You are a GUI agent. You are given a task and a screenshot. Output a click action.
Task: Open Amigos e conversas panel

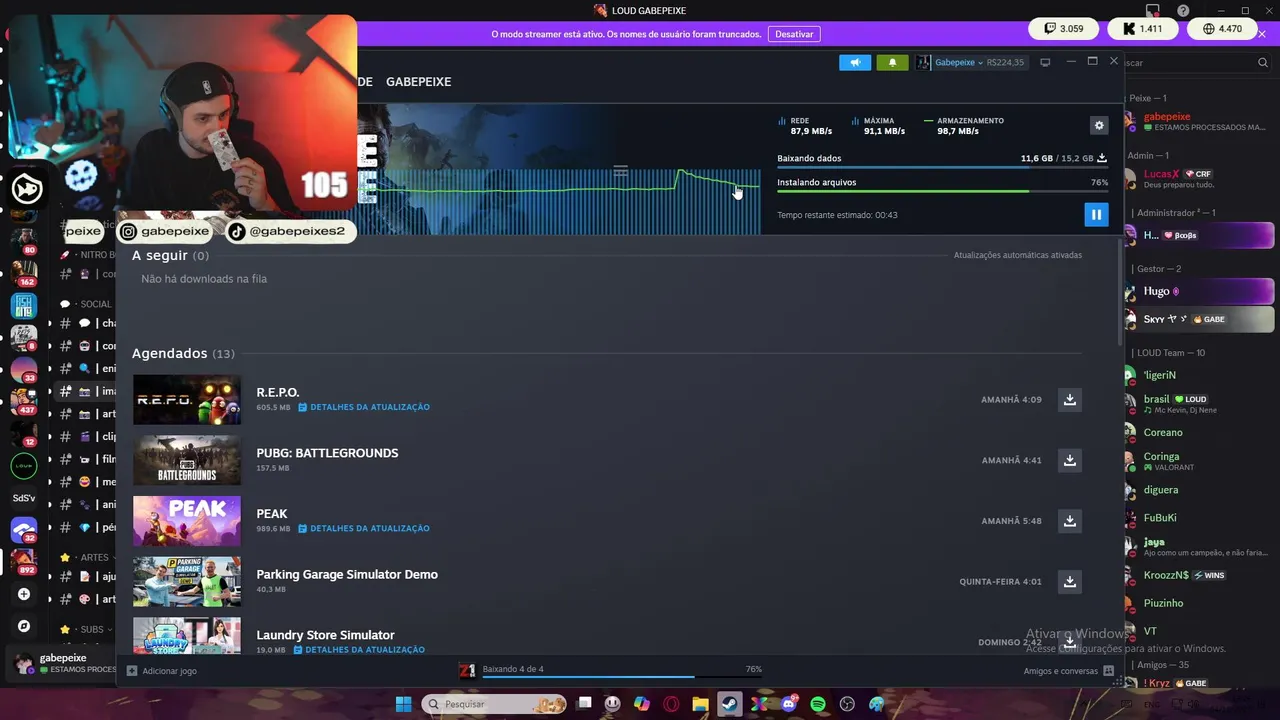click(1069, 671)
